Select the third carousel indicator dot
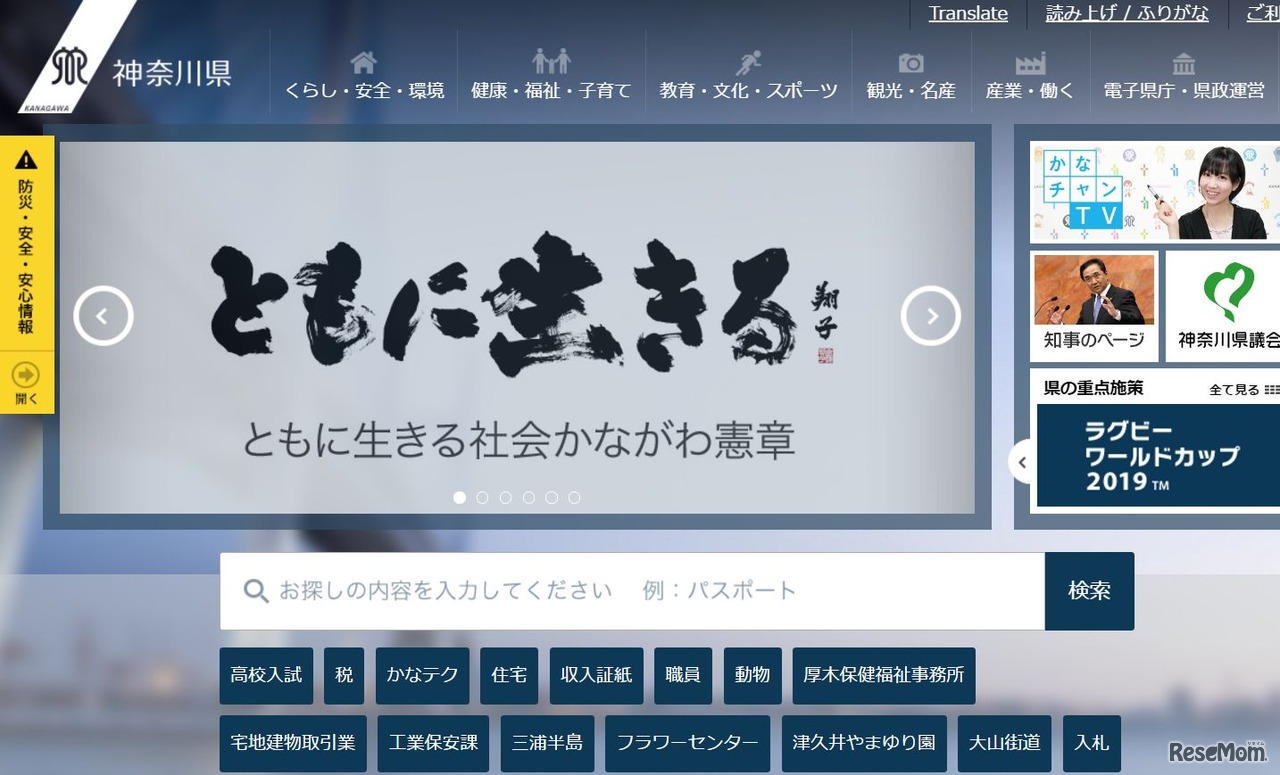Image resolution: width=1280 pixels, height=775 pixels. coord(506,497)
